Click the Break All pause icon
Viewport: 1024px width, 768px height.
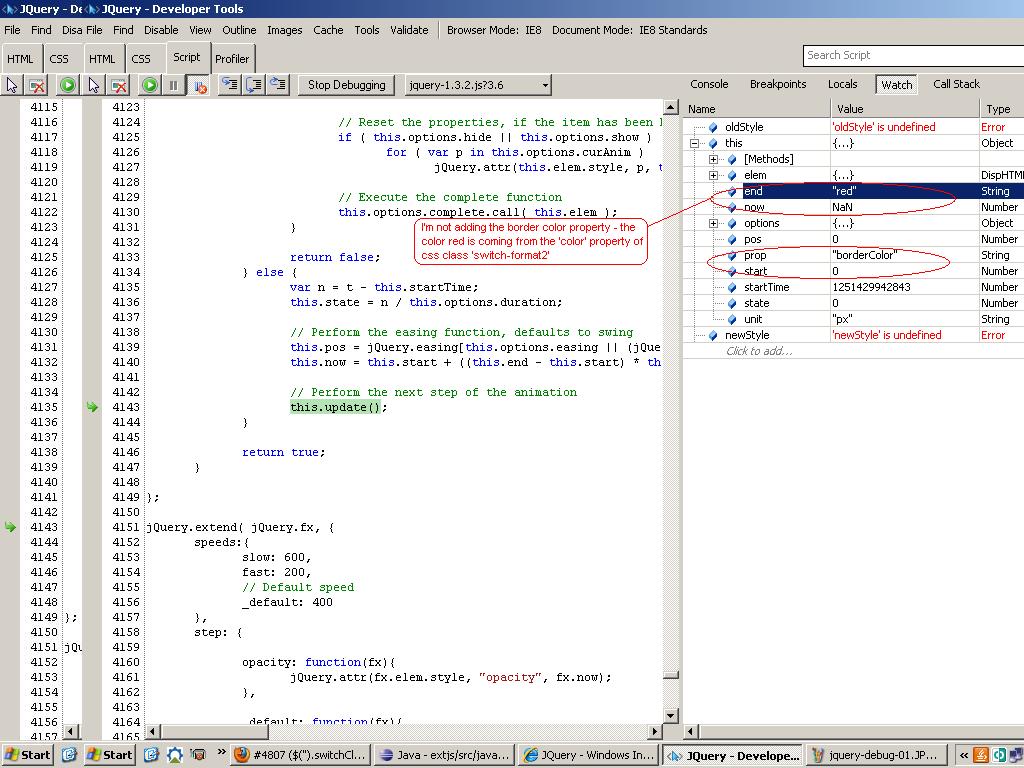point(173,85)
